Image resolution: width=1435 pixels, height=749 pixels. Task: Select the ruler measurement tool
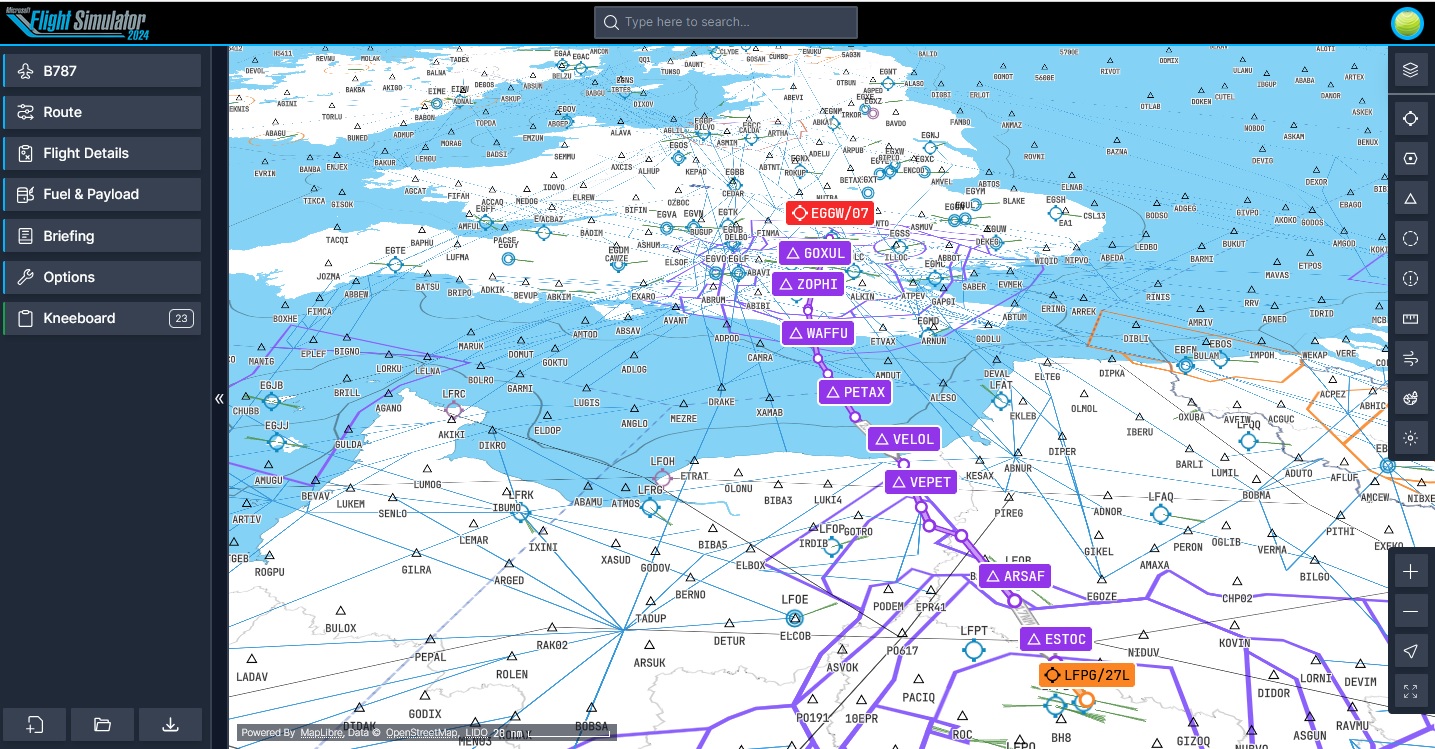click(x=1410, y=318)
